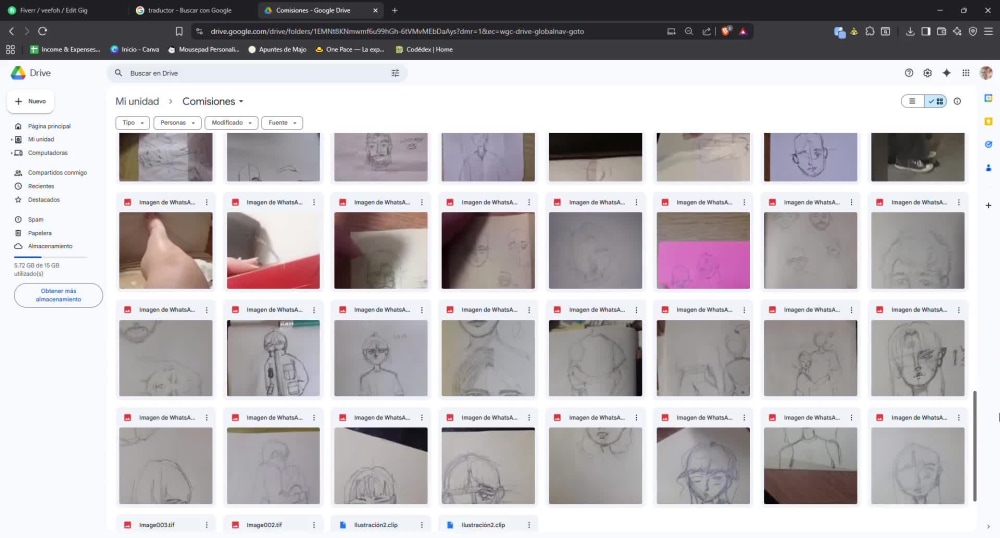
Task: Click the share page icon in address bar
Action: point(707,31)
